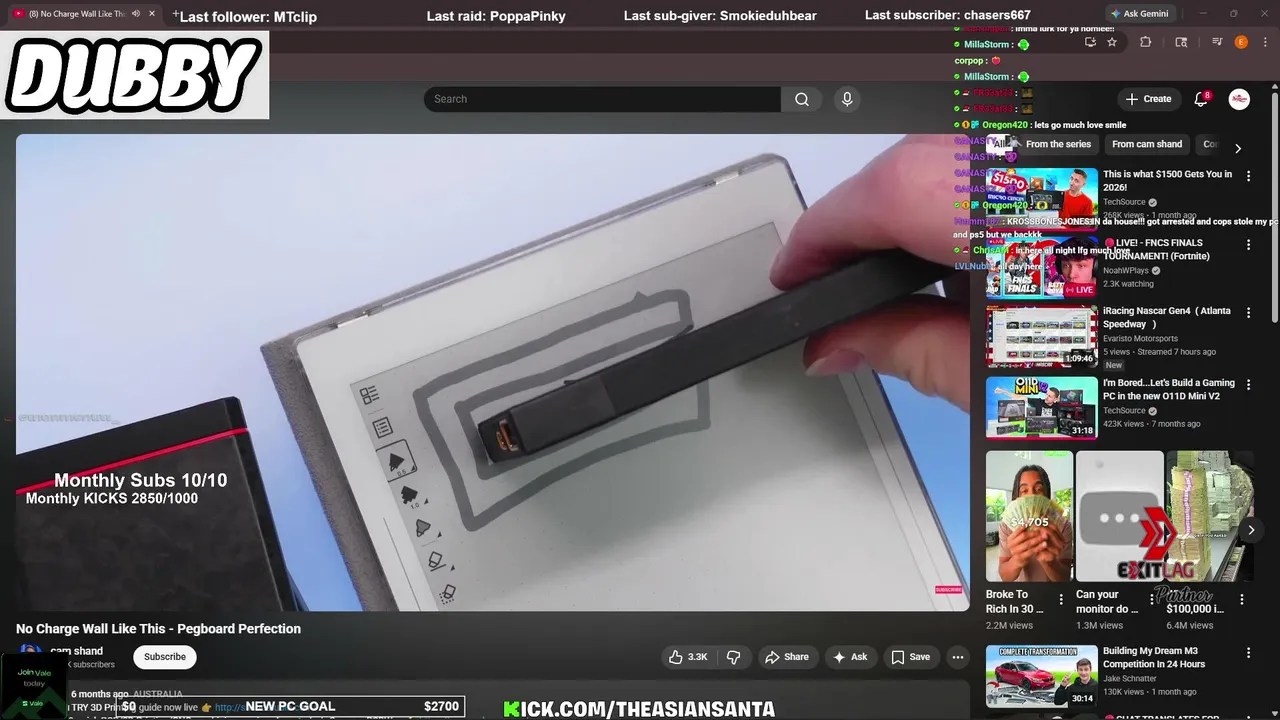Click the page vertical scrollbar
The width and height of the screenshot is (1280, 720).
tap(1275, 208)
